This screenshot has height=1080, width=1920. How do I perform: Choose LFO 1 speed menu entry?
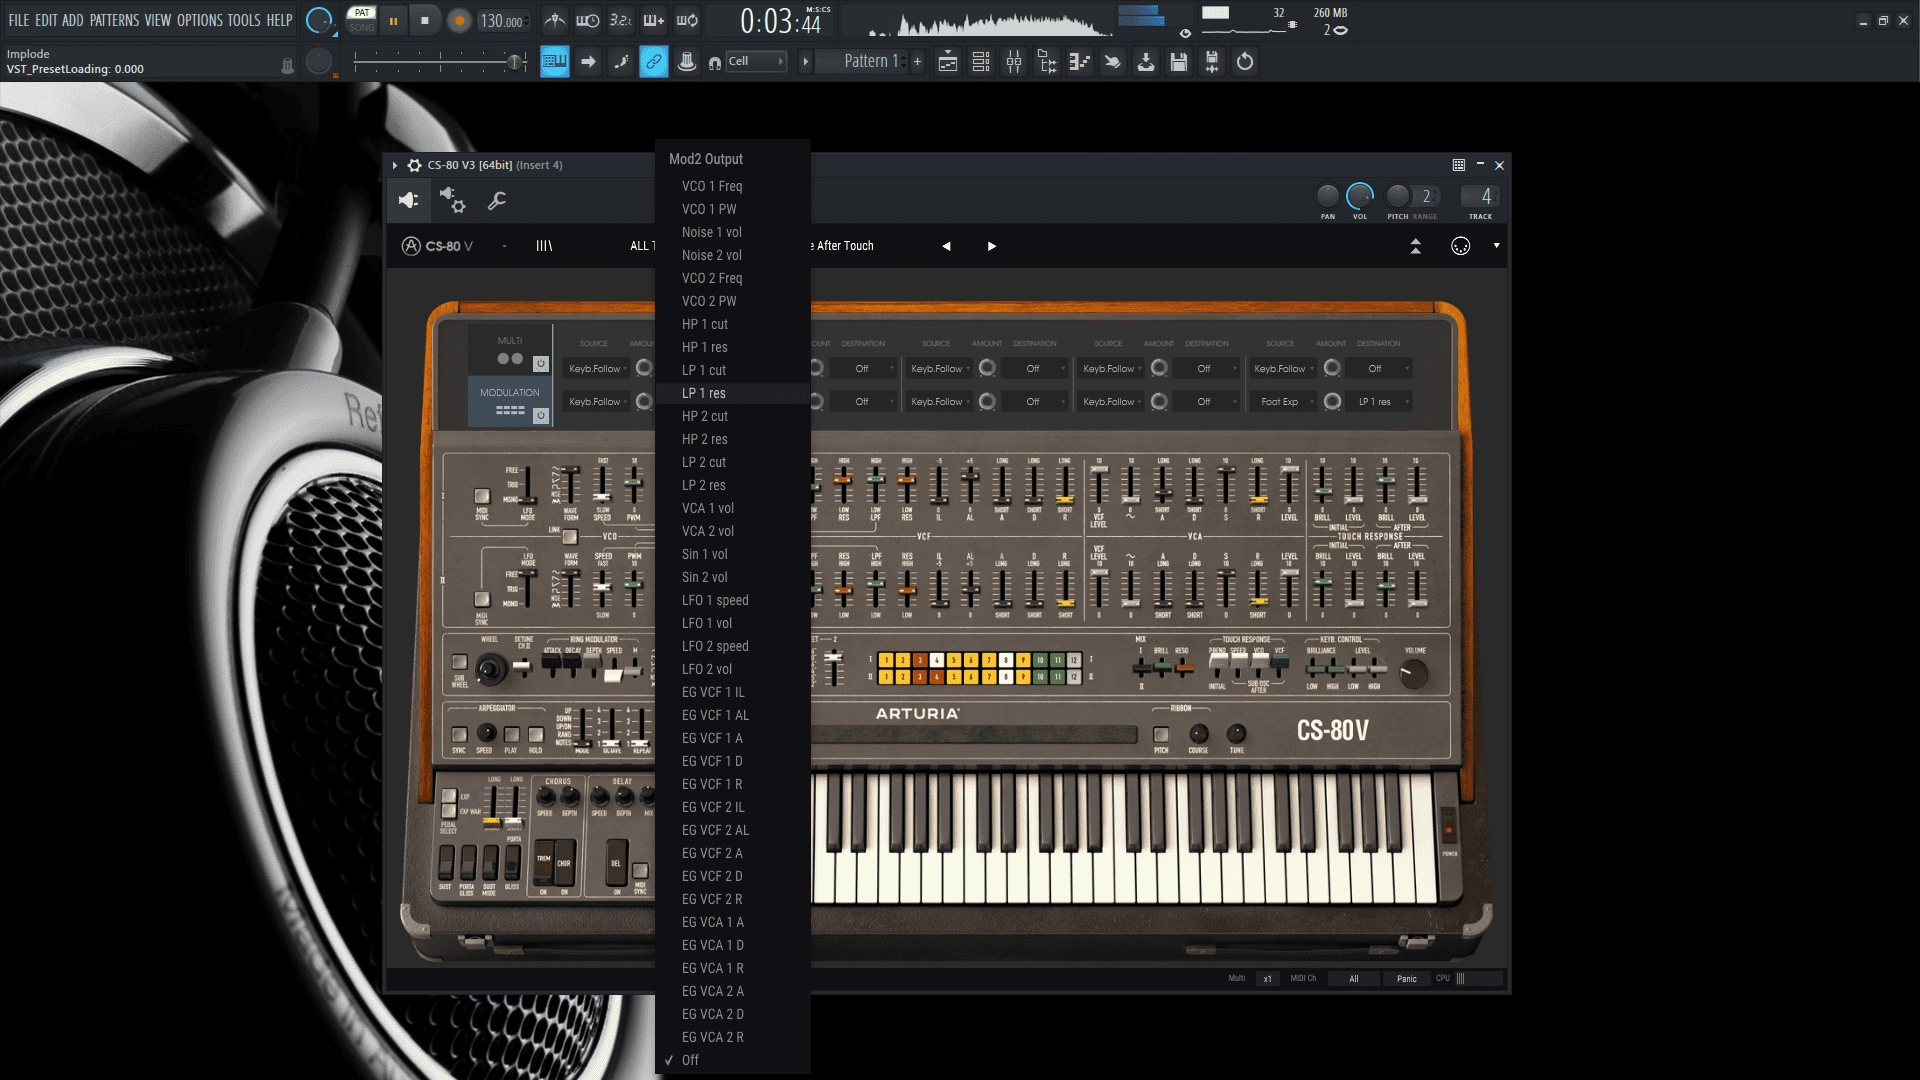click(x=732, y=600)
